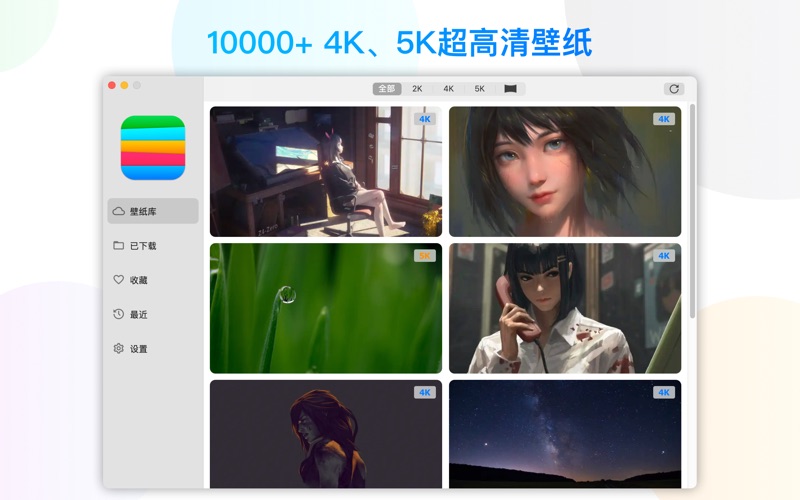Open the girl holding red phone wallpaper
800x500 pixels.
coord(565,308)
